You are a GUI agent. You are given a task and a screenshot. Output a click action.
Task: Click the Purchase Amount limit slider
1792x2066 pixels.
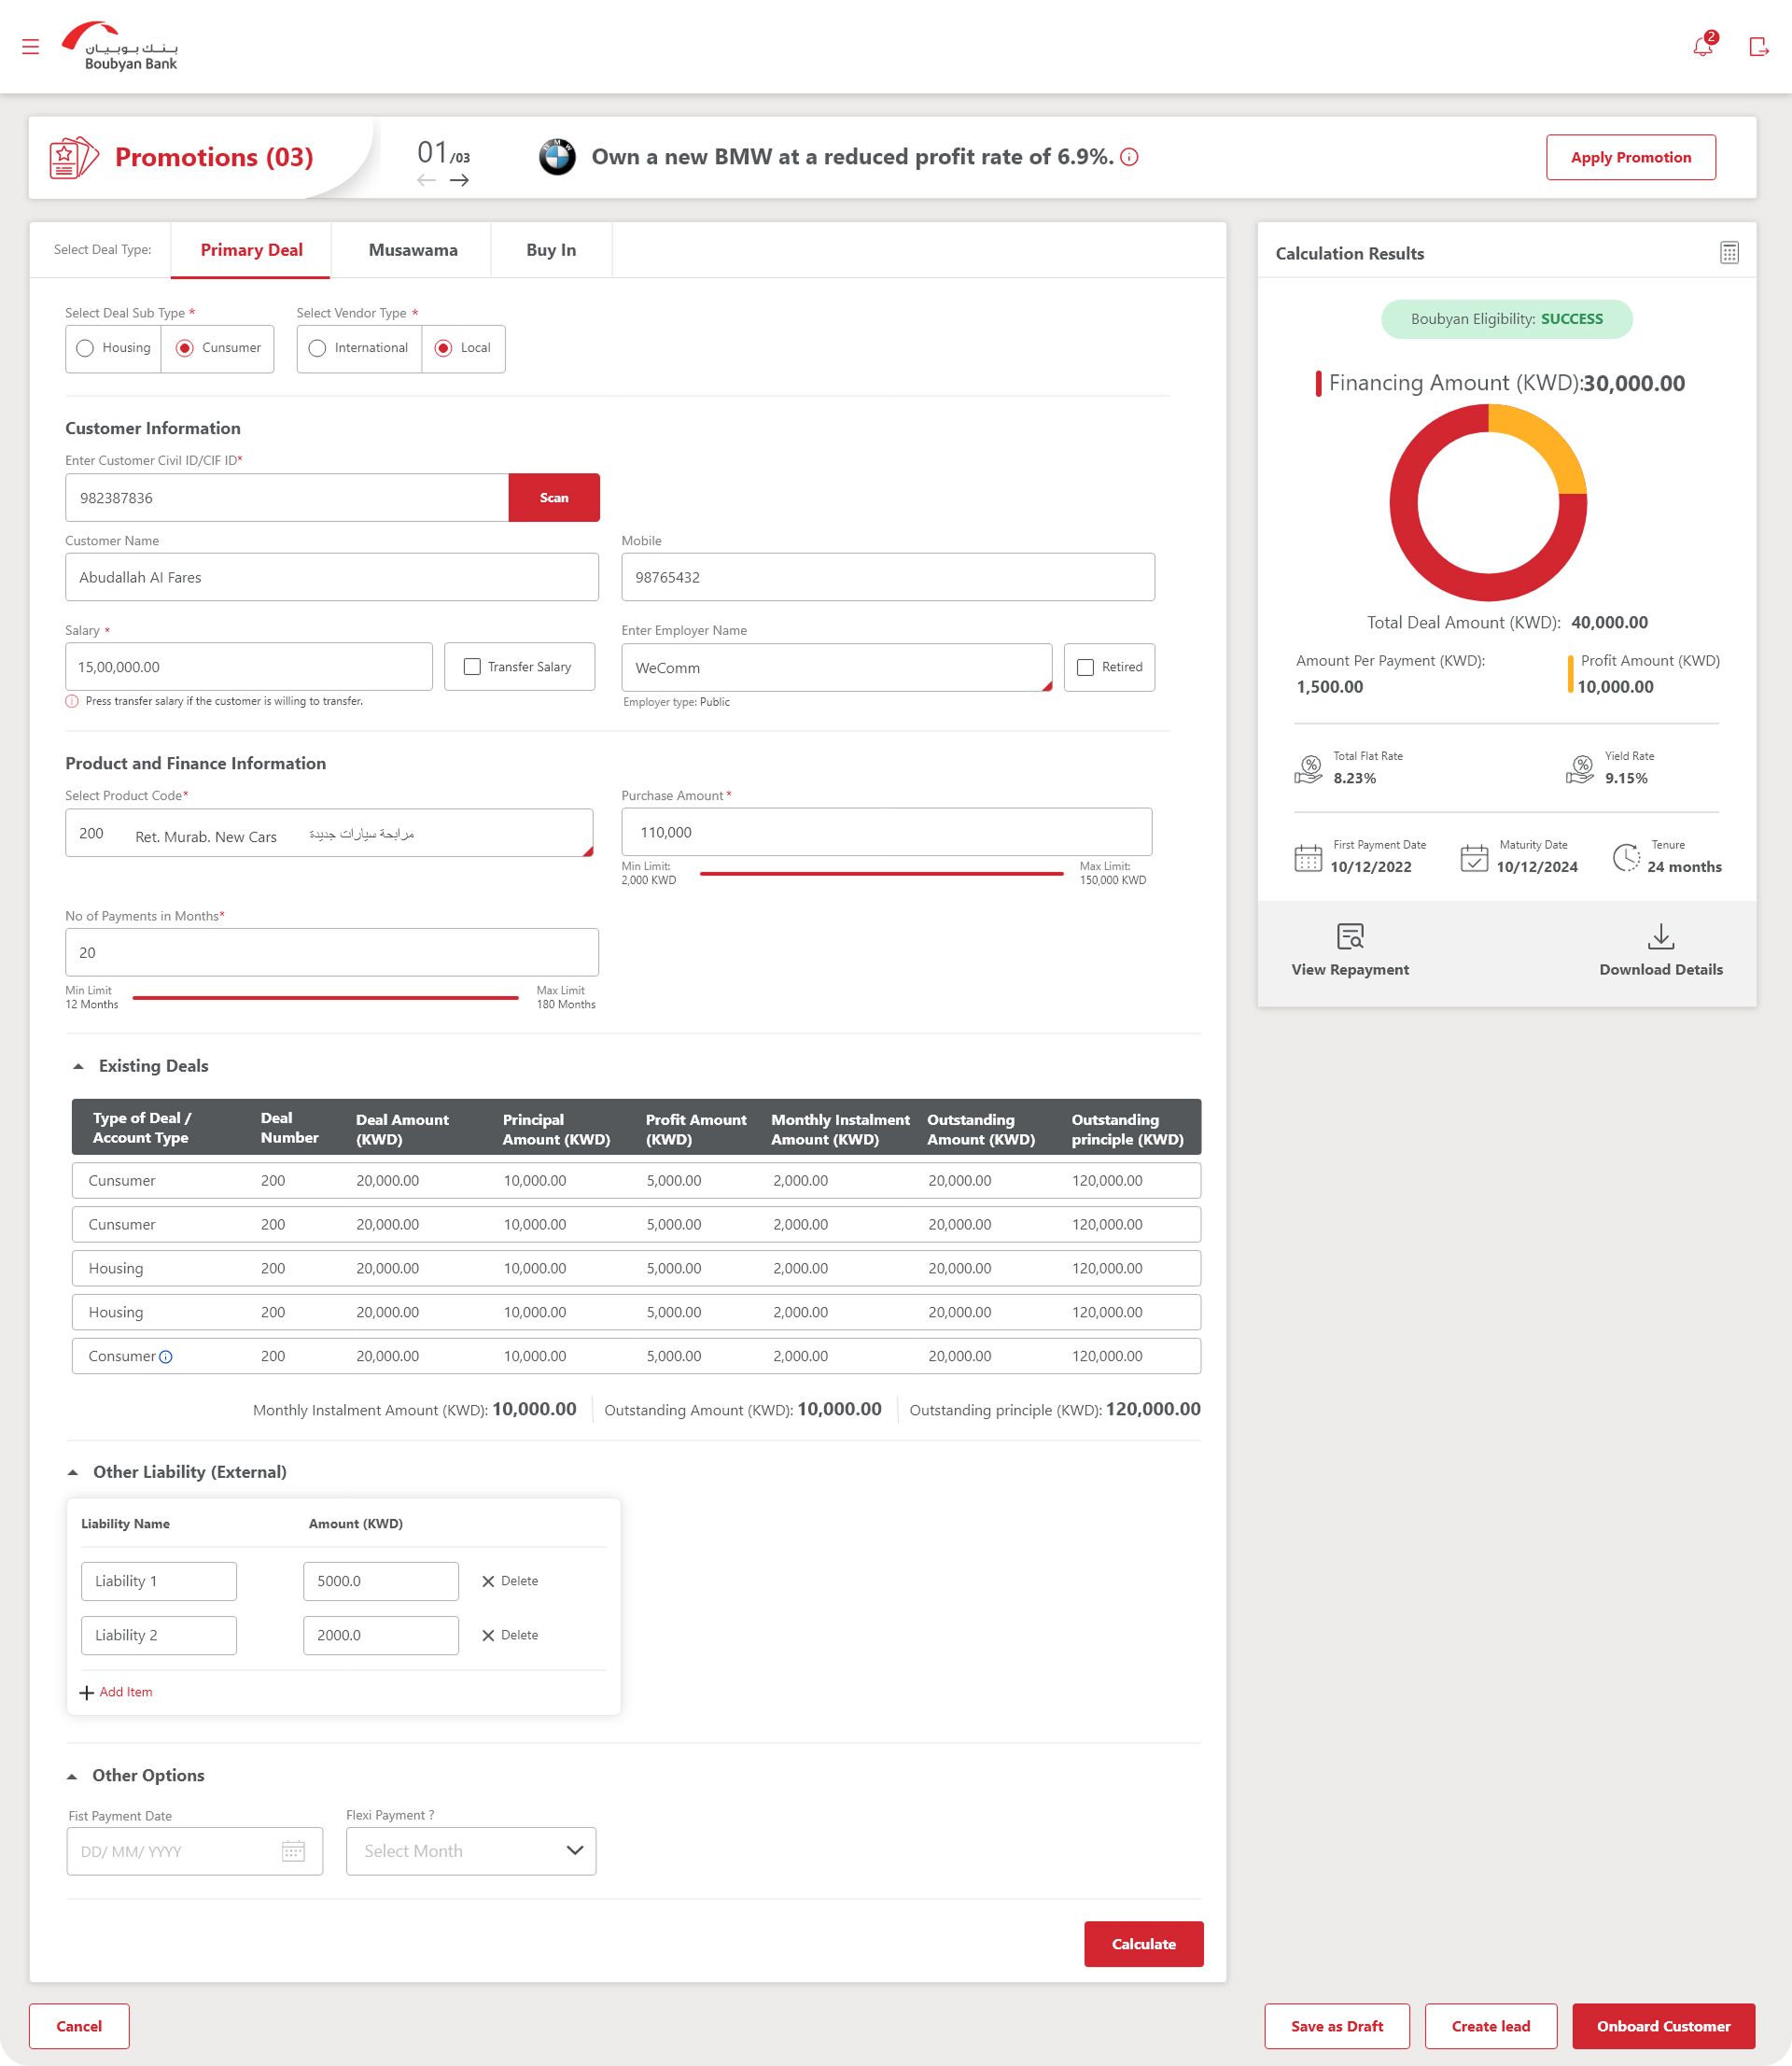point(881,874)
